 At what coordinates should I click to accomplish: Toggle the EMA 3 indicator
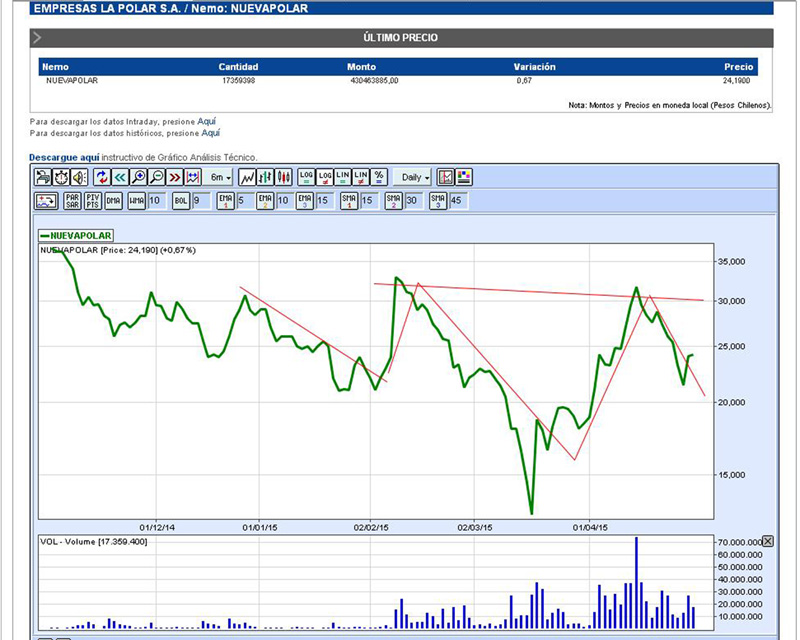point(305,201)
